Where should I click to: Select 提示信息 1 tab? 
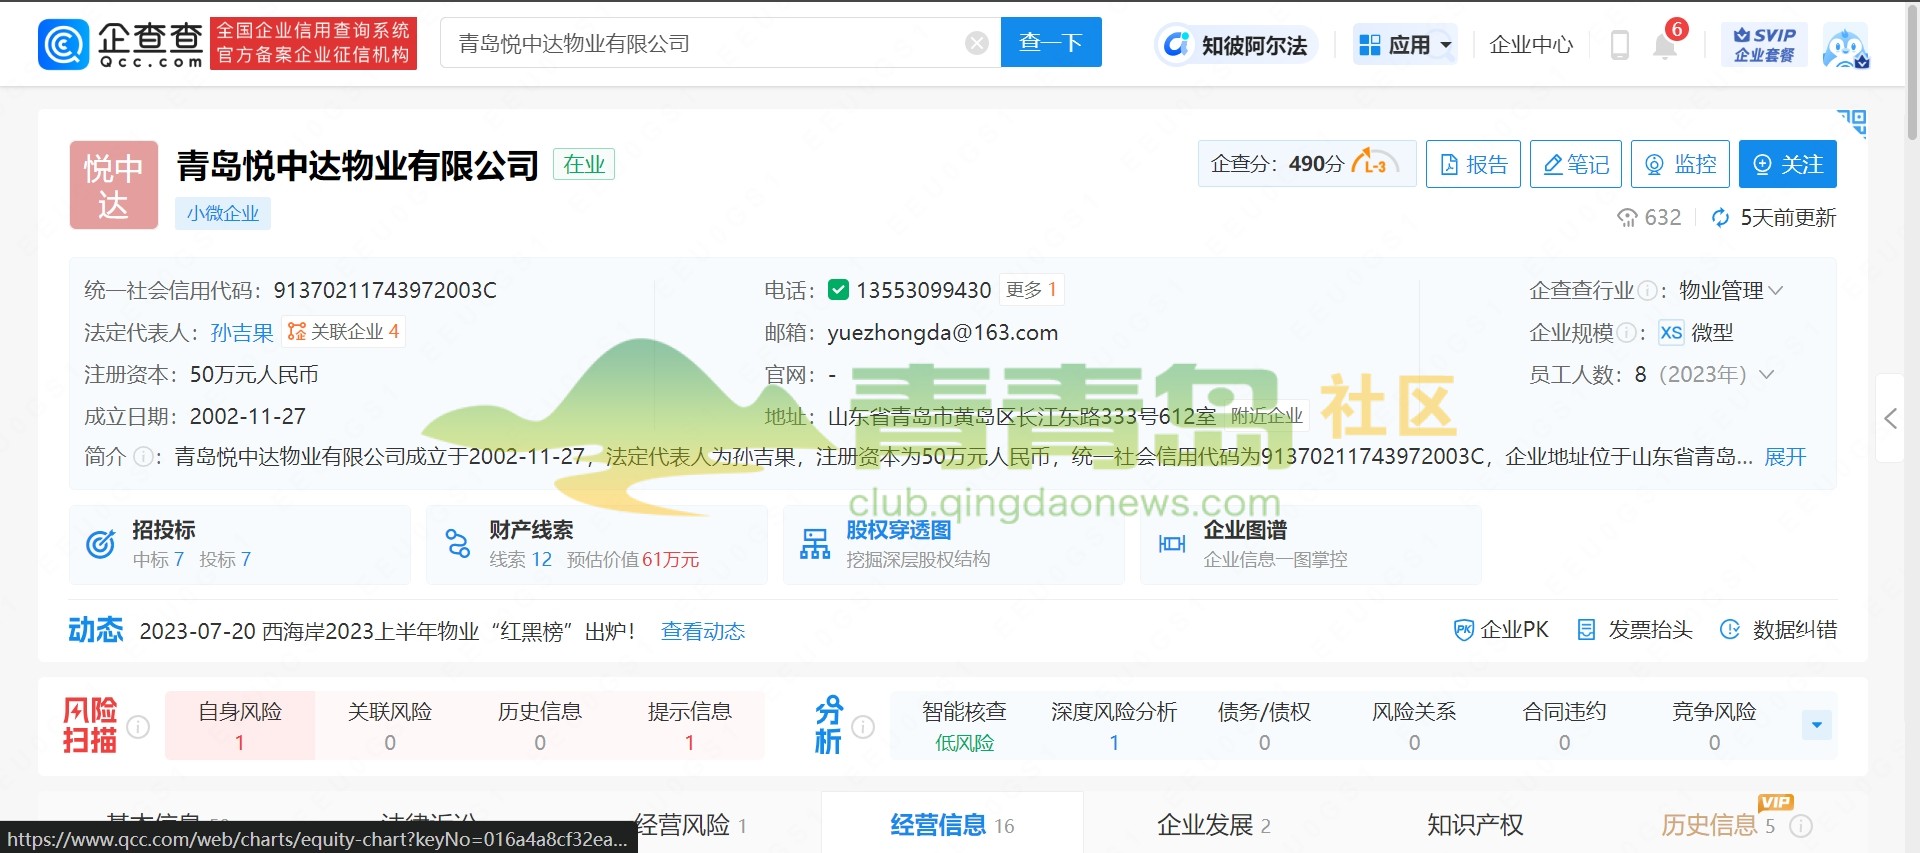click(x=690, y=725)
